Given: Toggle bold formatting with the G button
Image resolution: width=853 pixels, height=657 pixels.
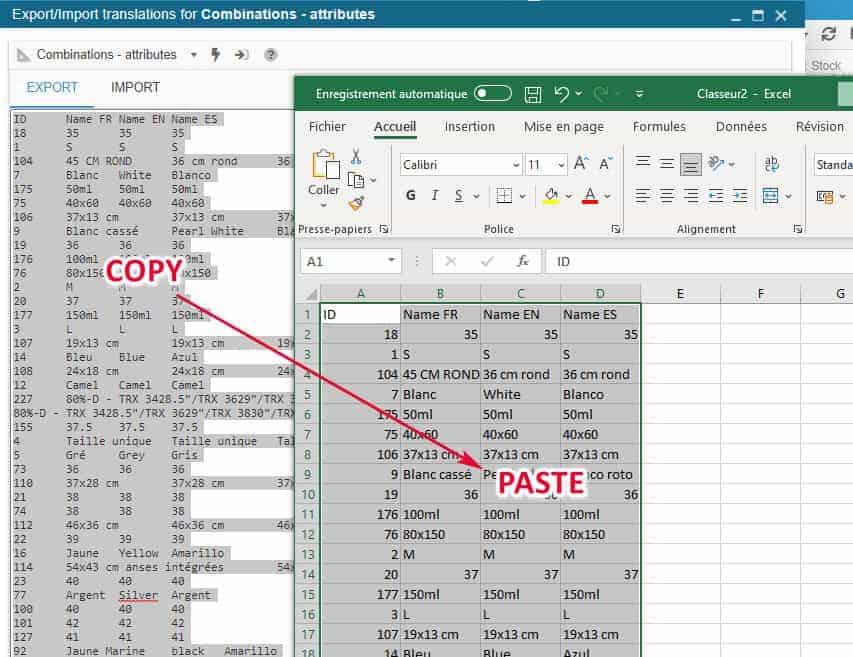Looking at the screenshot, I should click(x=410, y=196).
